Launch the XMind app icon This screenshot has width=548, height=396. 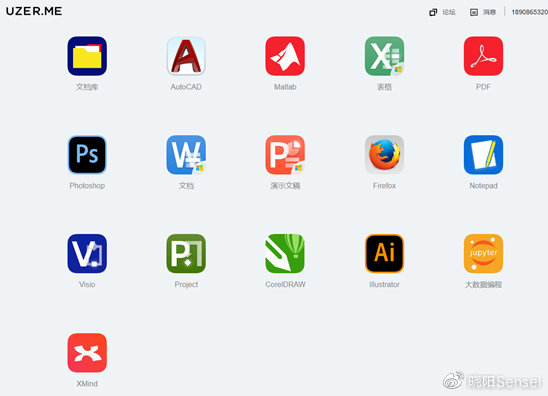click(87, 353)
